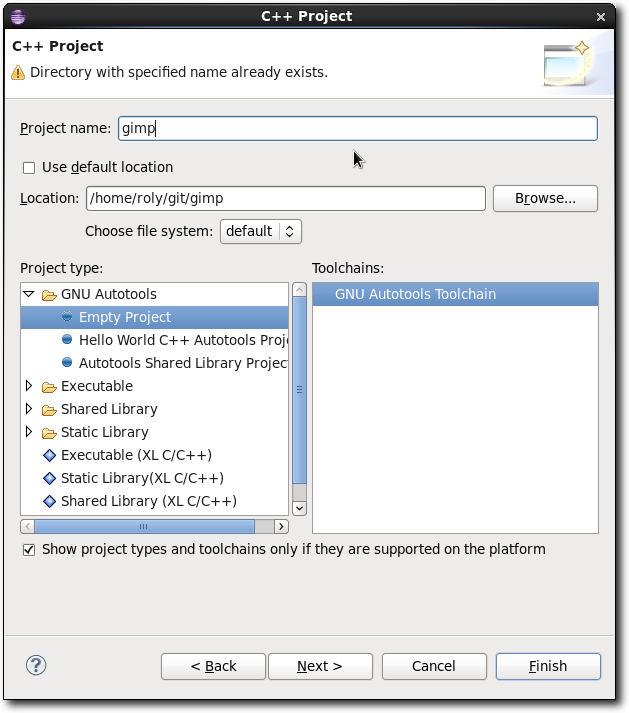Click the Hello World Autotools project icon
Screen dimensions: 629x713
[x=67, y=340]
